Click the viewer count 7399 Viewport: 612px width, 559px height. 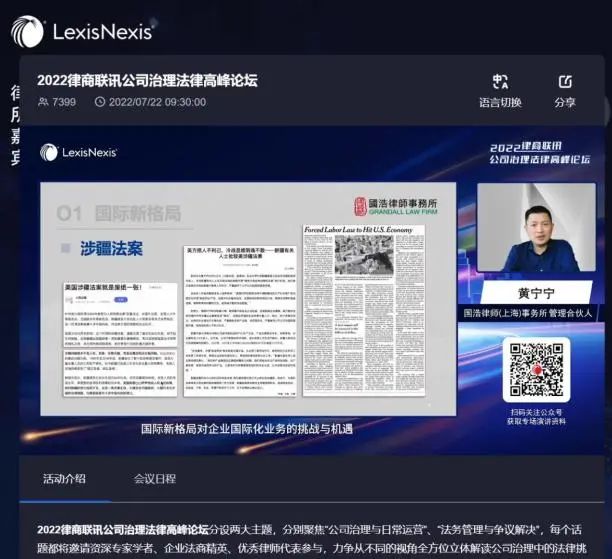(64, 102)
